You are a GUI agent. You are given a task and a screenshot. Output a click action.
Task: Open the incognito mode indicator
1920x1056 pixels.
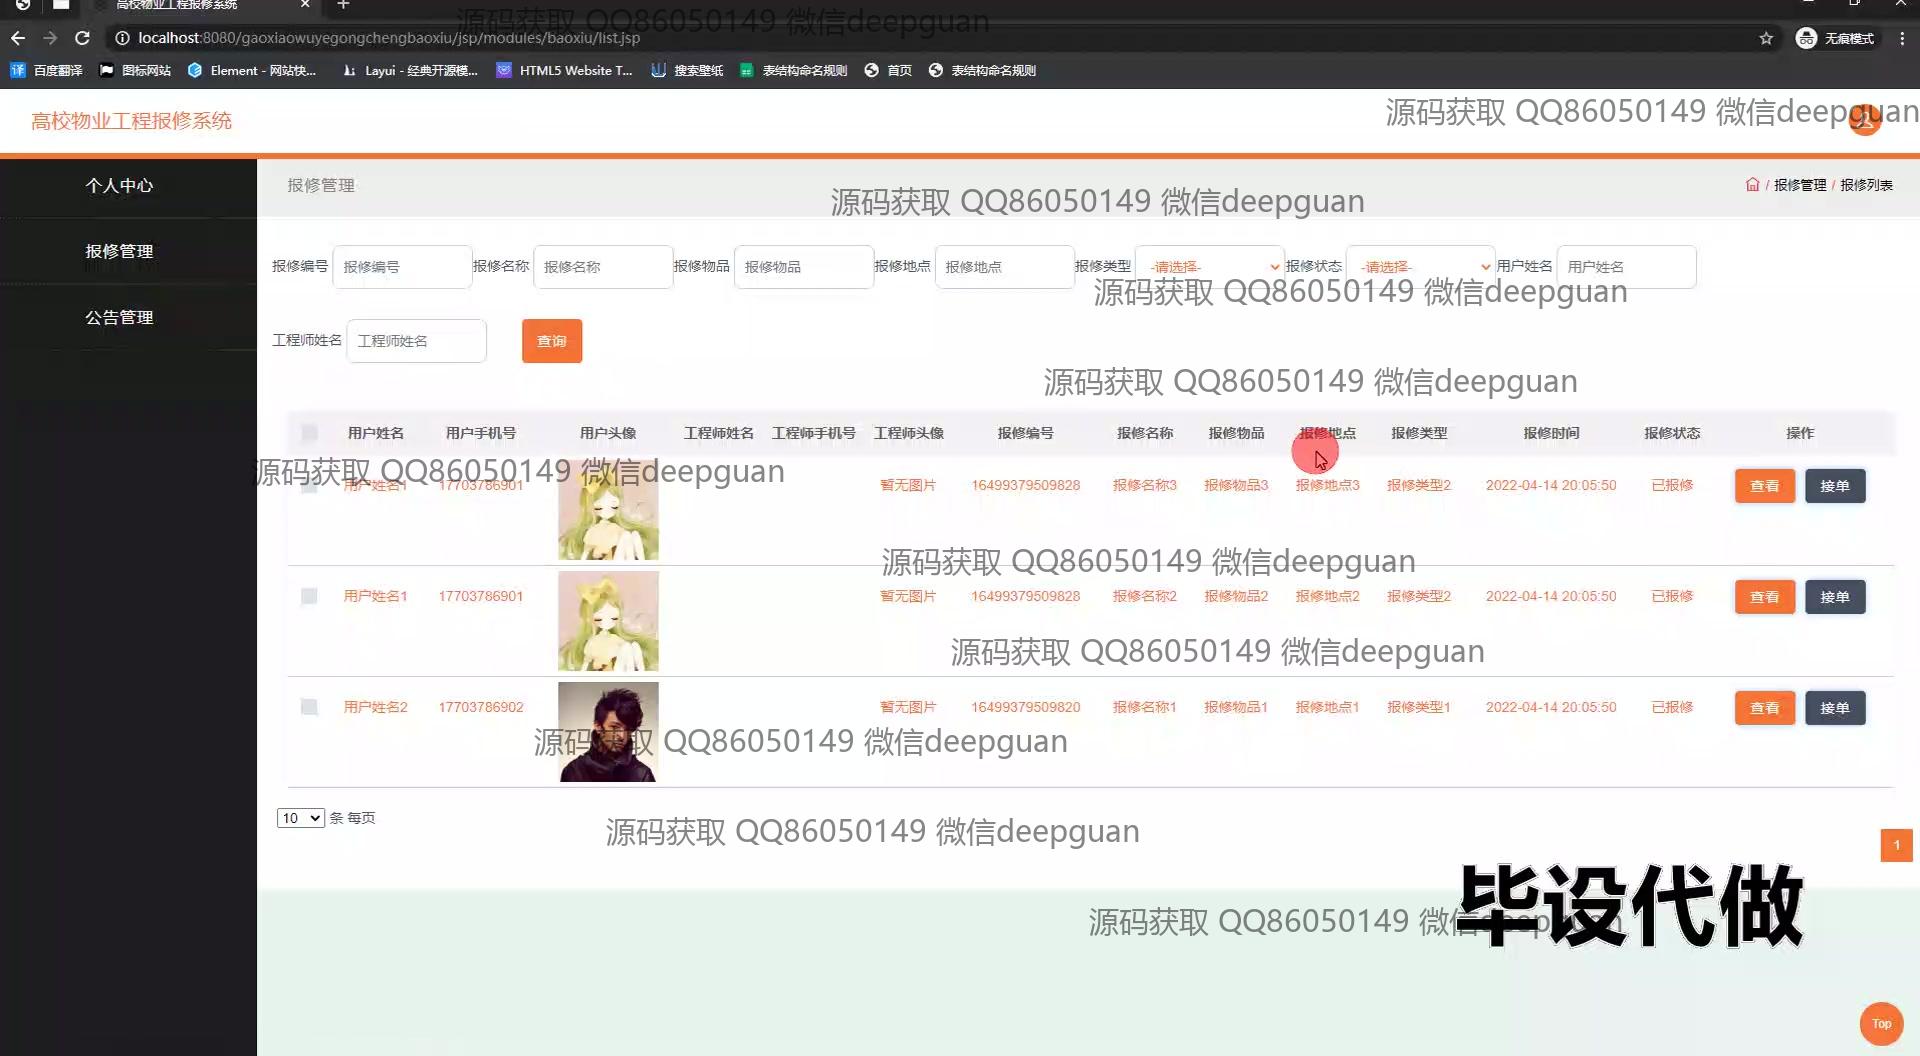pos(1835,38)
